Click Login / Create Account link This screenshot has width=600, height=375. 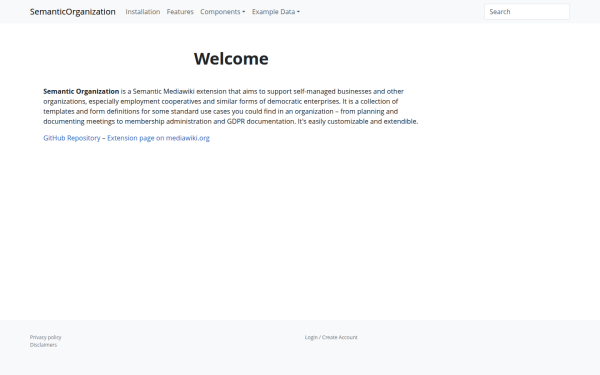point(331,337)
